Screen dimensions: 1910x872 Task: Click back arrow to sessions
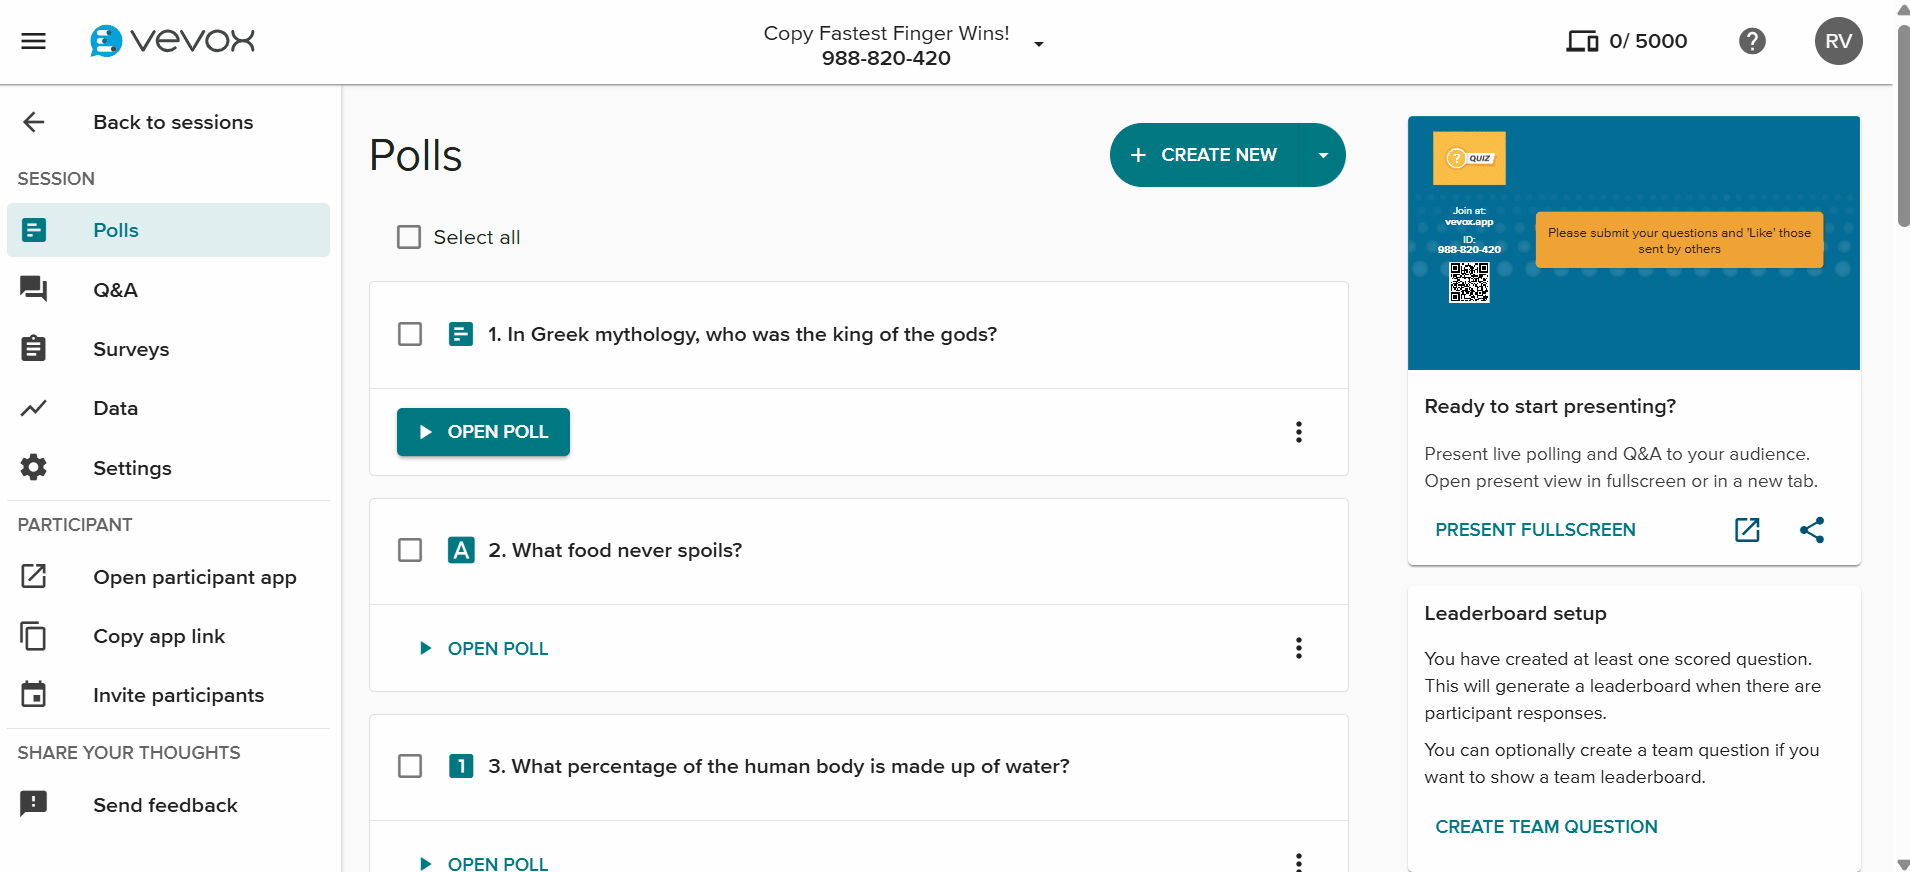pos(34,122)
